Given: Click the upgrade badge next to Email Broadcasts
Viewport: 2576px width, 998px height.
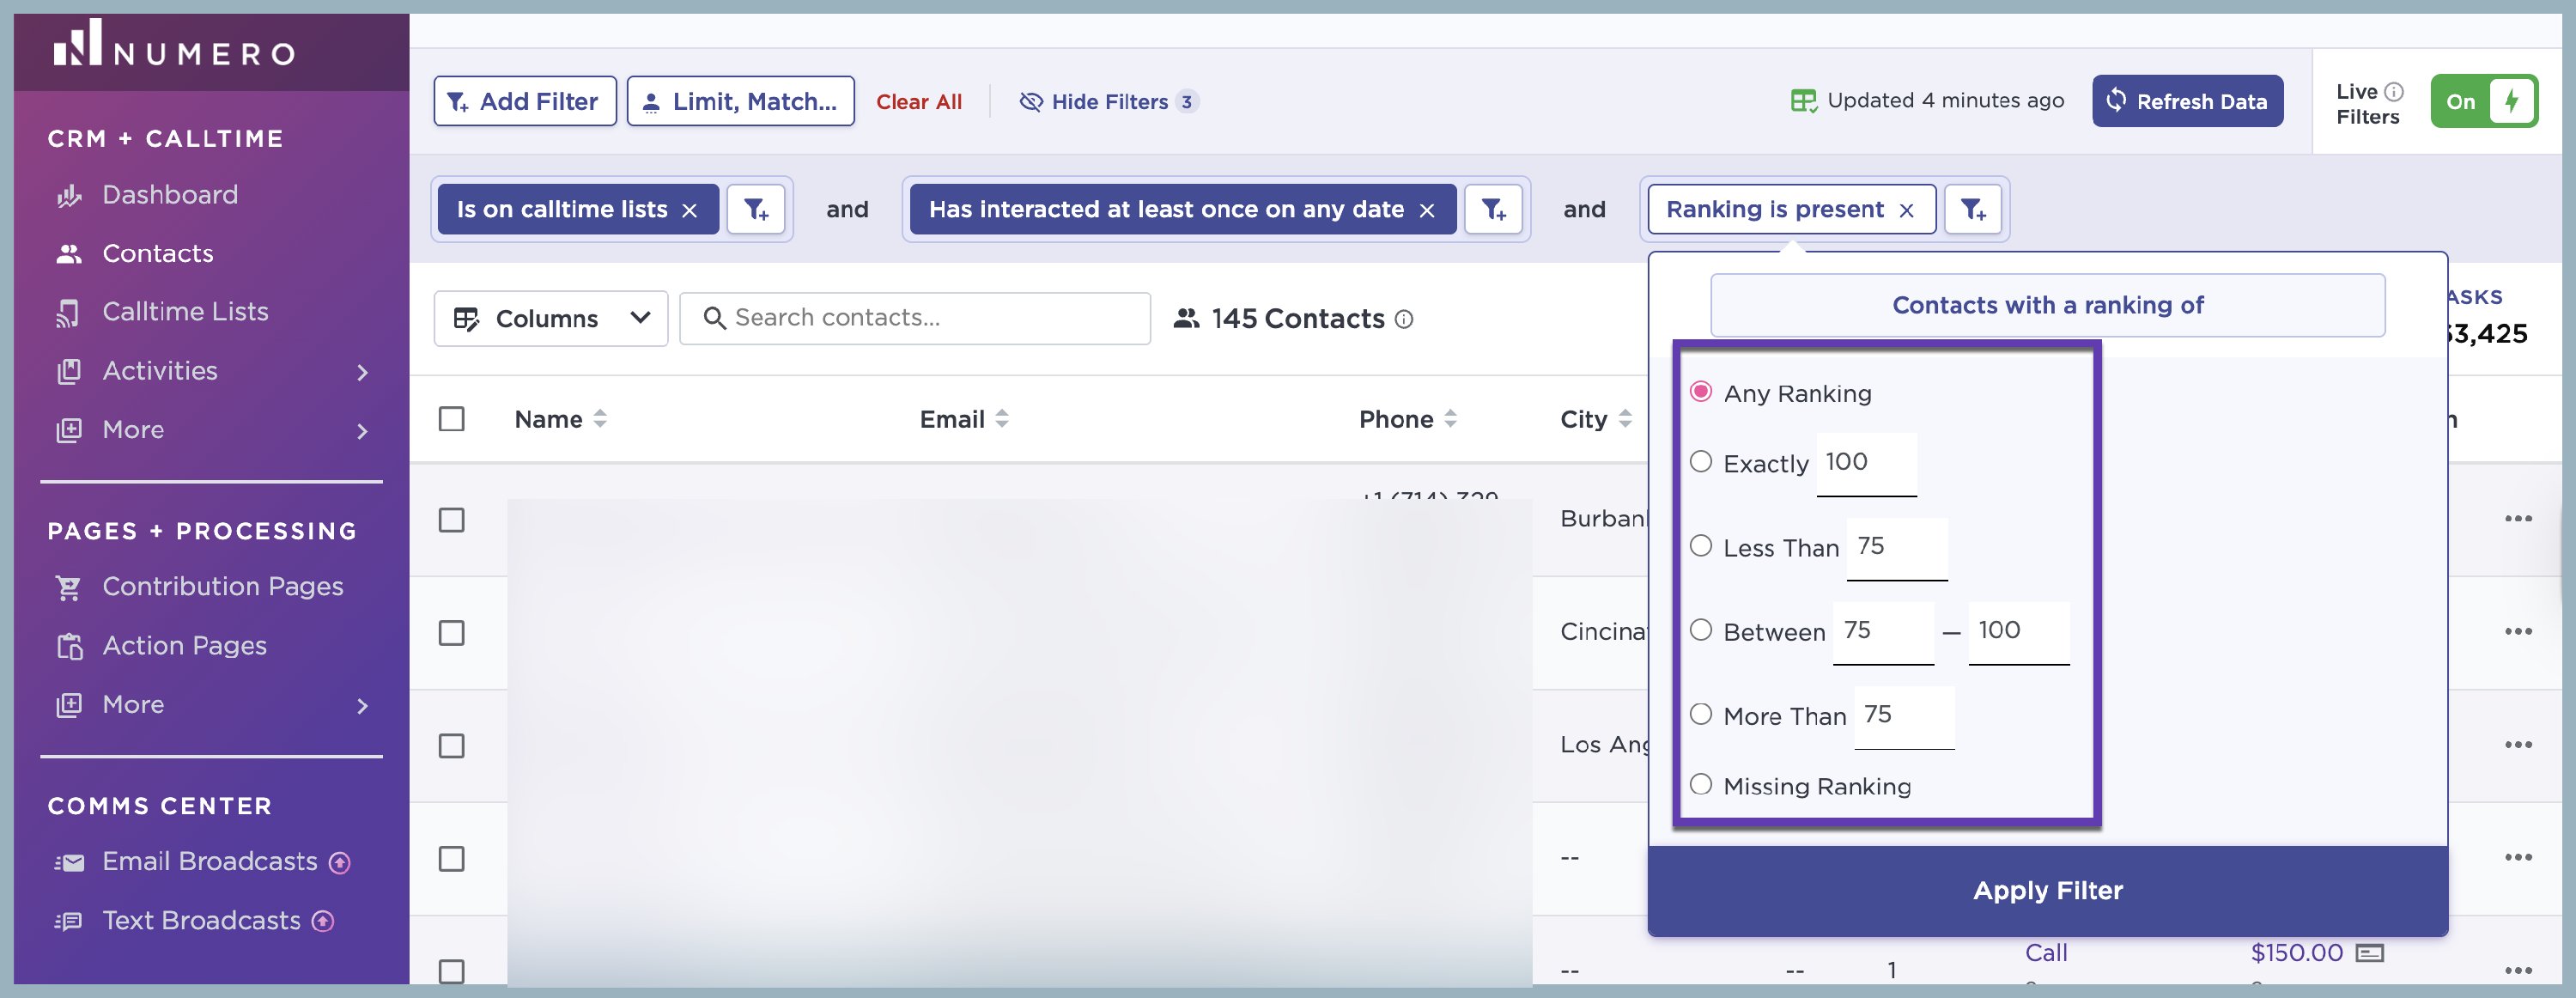Looking at the screenshot, I should (340, 862).
